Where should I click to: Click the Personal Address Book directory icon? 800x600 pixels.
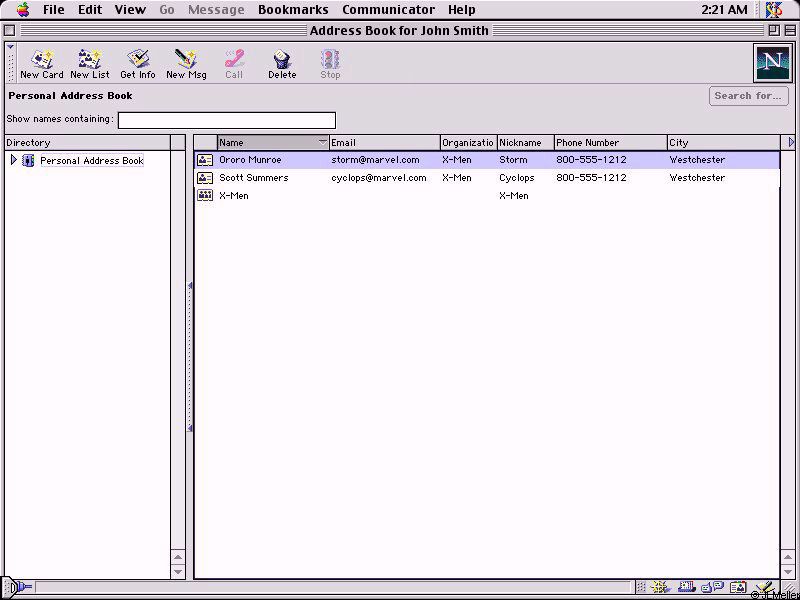pyautogui.click(x=29, y=161)
